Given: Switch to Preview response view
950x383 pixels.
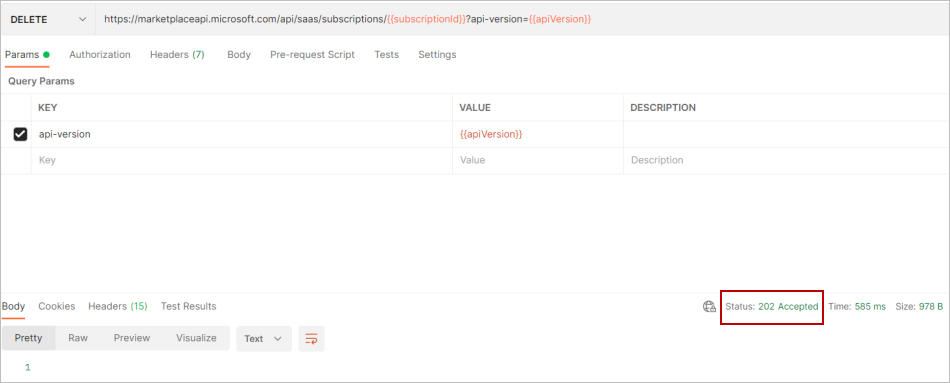Looking at the screenshot, I should coord(132,338).
